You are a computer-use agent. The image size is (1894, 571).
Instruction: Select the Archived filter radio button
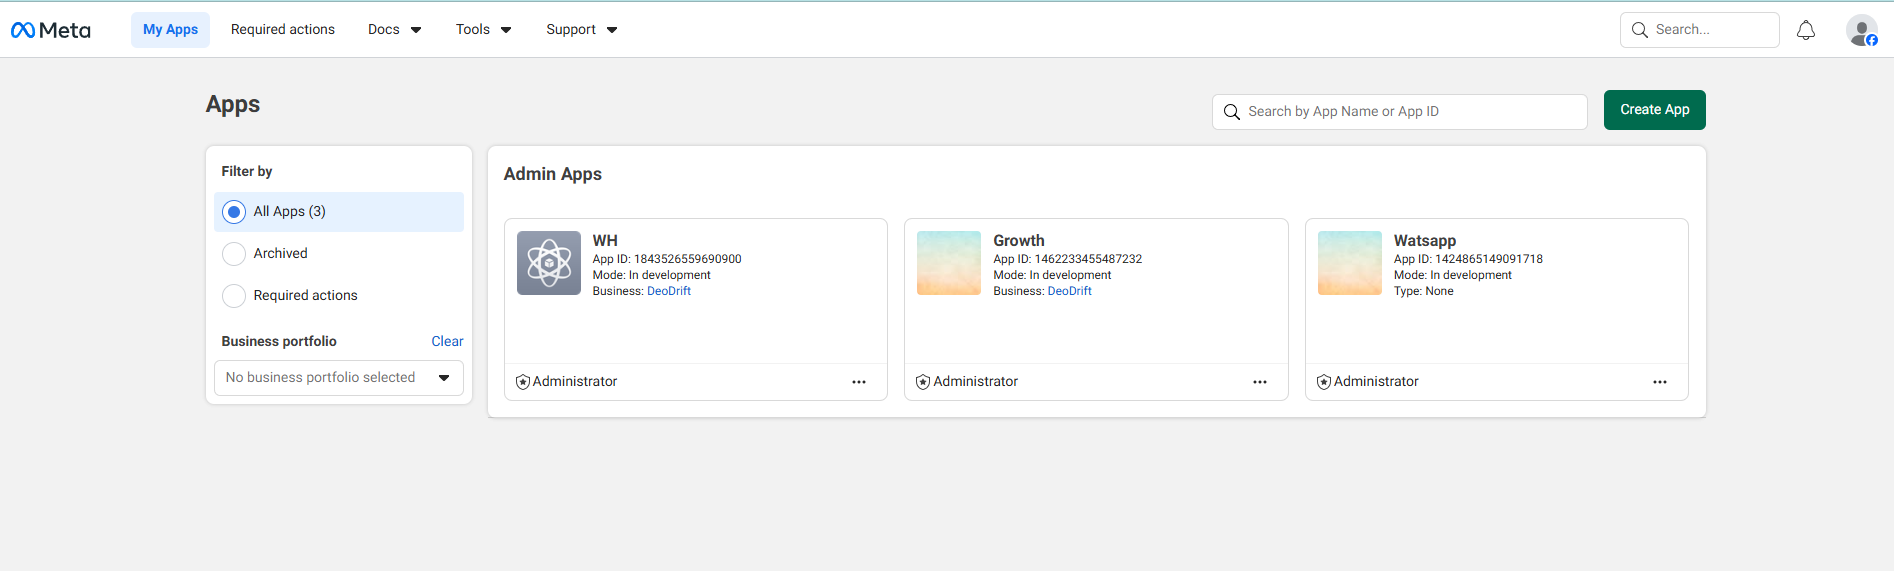(x=234, y=254)
